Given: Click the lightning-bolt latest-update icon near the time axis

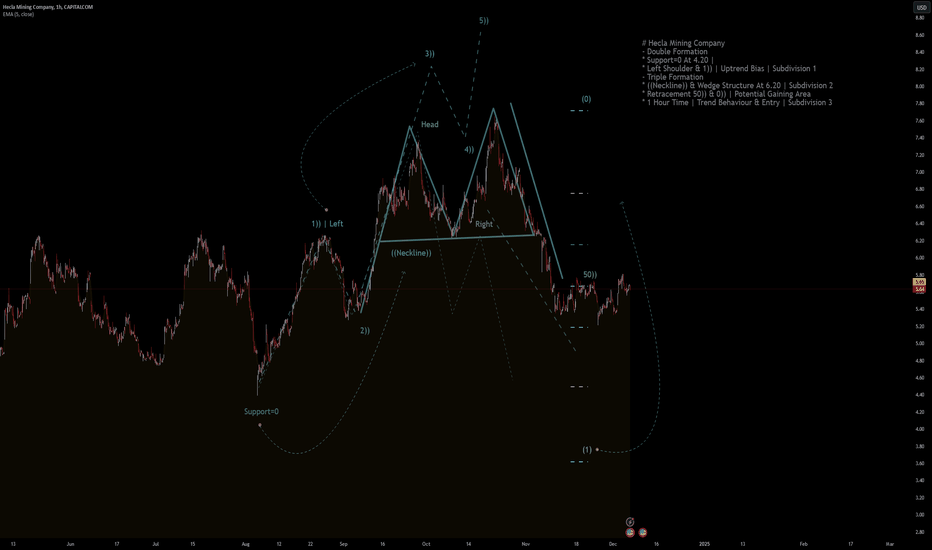Looking at the screenshot, I should coord(630,521).
